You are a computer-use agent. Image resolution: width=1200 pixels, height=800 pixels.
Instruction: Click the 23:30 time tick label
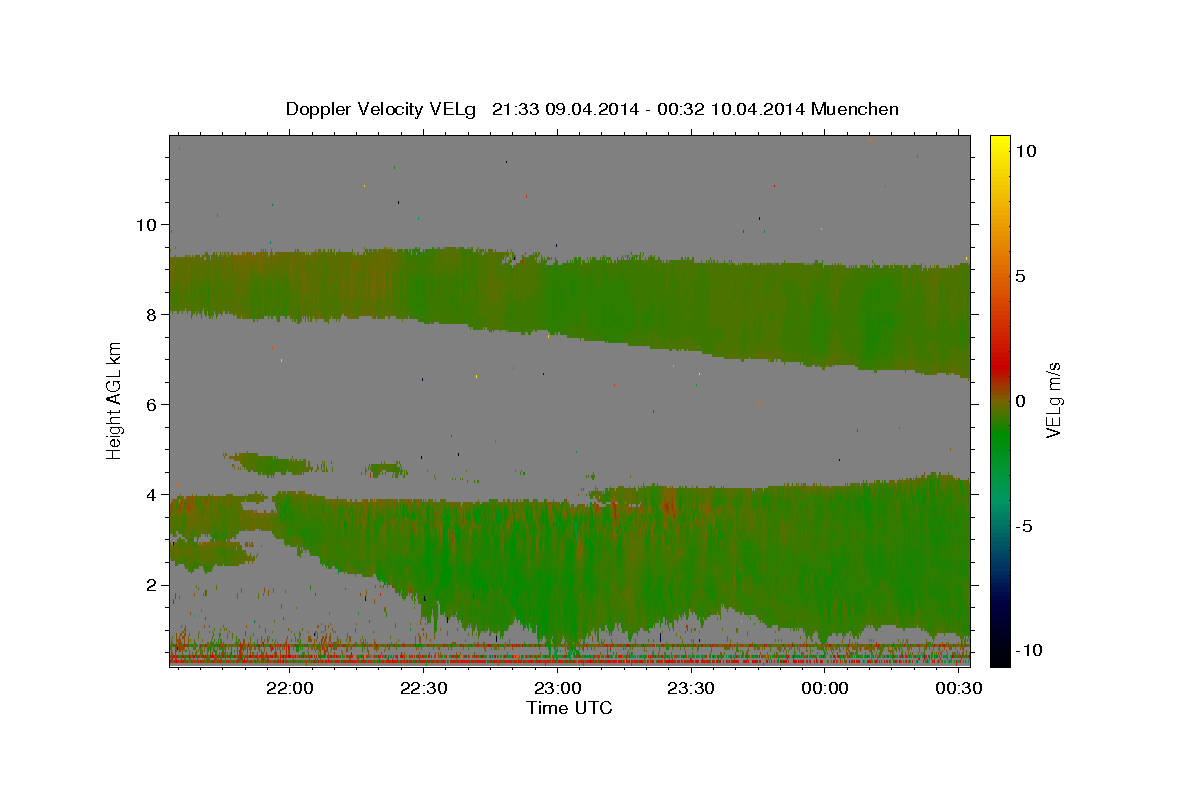coord(691,689)
